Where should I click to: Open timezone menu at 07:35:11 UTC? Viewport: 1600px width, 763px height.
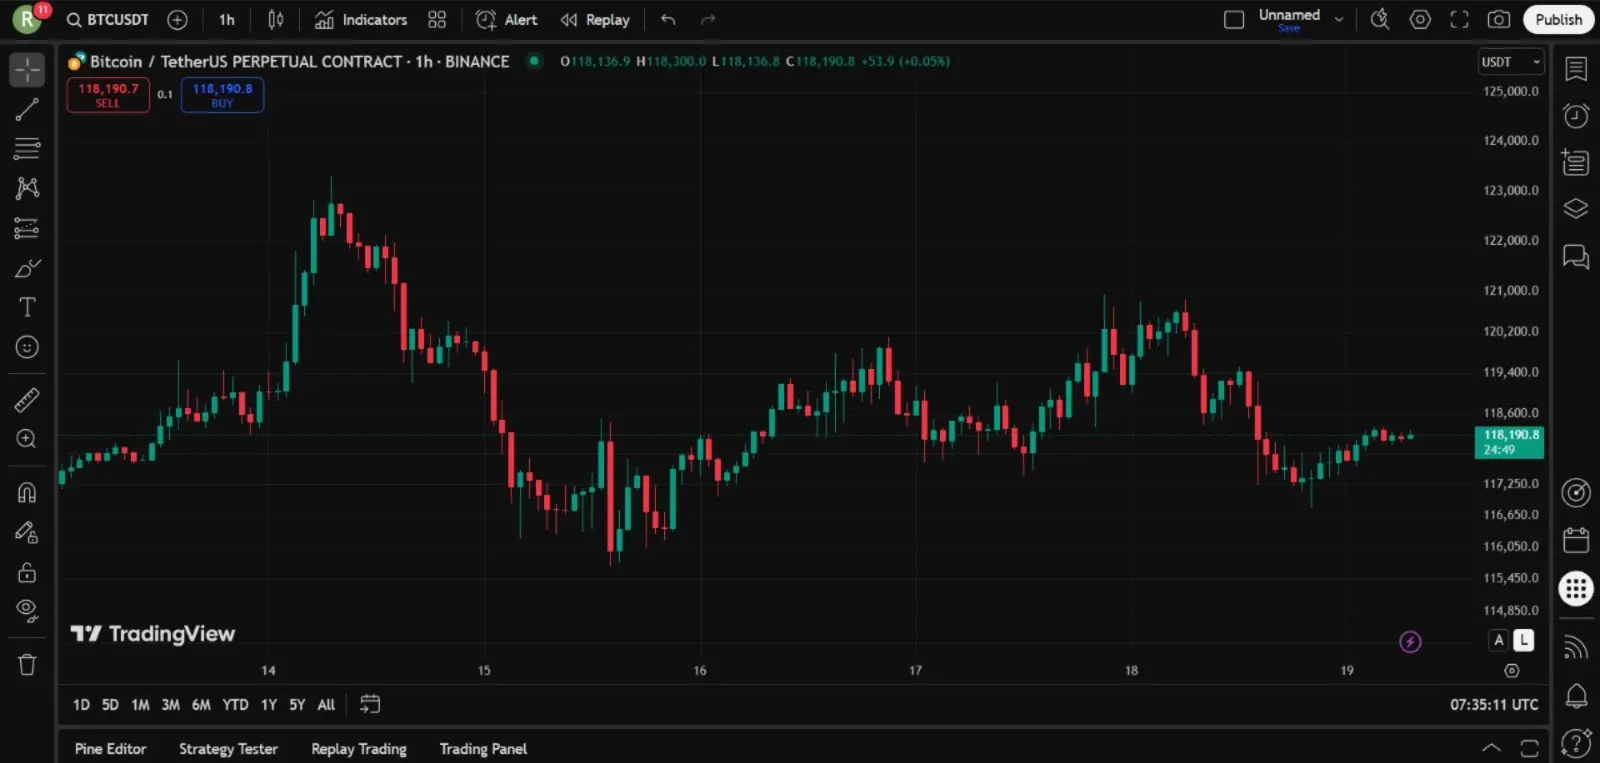[x=1494, y=705]
